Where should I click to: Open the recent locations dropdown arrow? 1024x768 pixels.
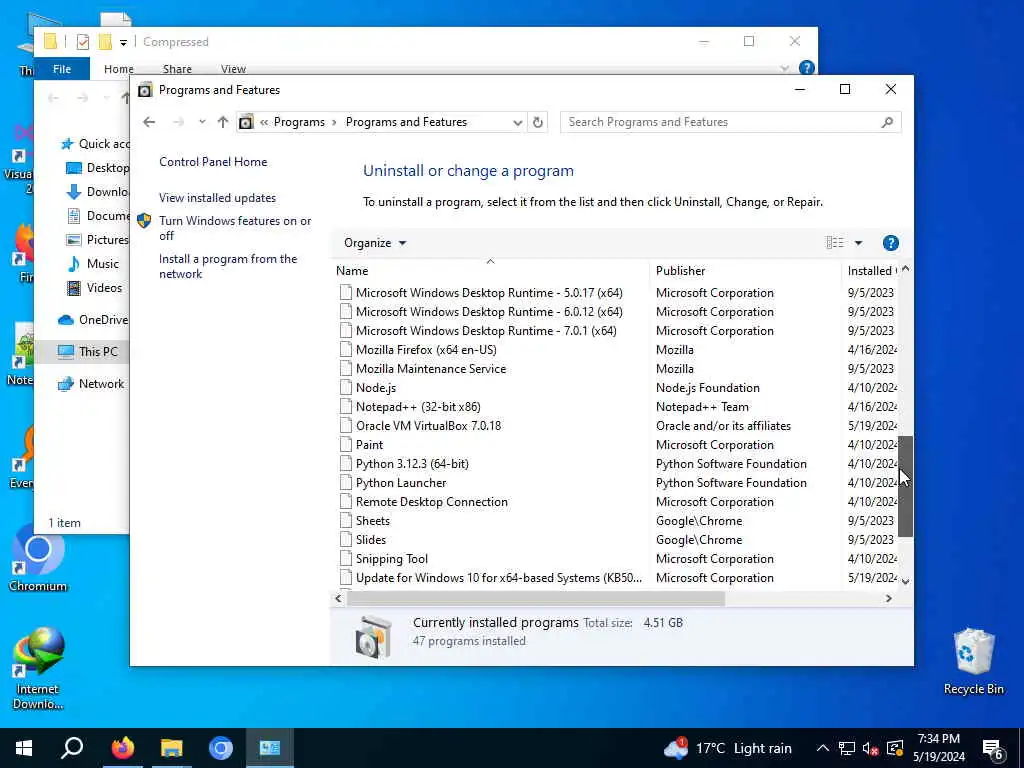(x=202, y=122)
